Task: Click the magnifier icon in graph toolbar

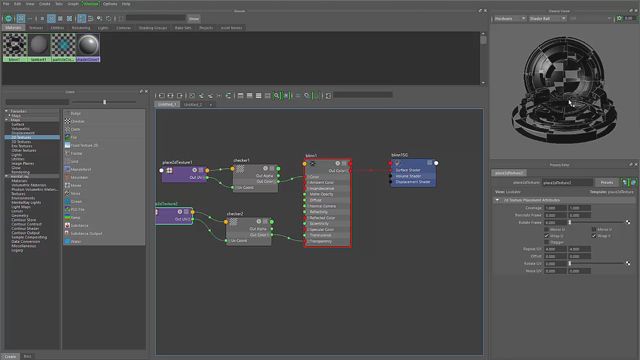Action: pos(276,96)
